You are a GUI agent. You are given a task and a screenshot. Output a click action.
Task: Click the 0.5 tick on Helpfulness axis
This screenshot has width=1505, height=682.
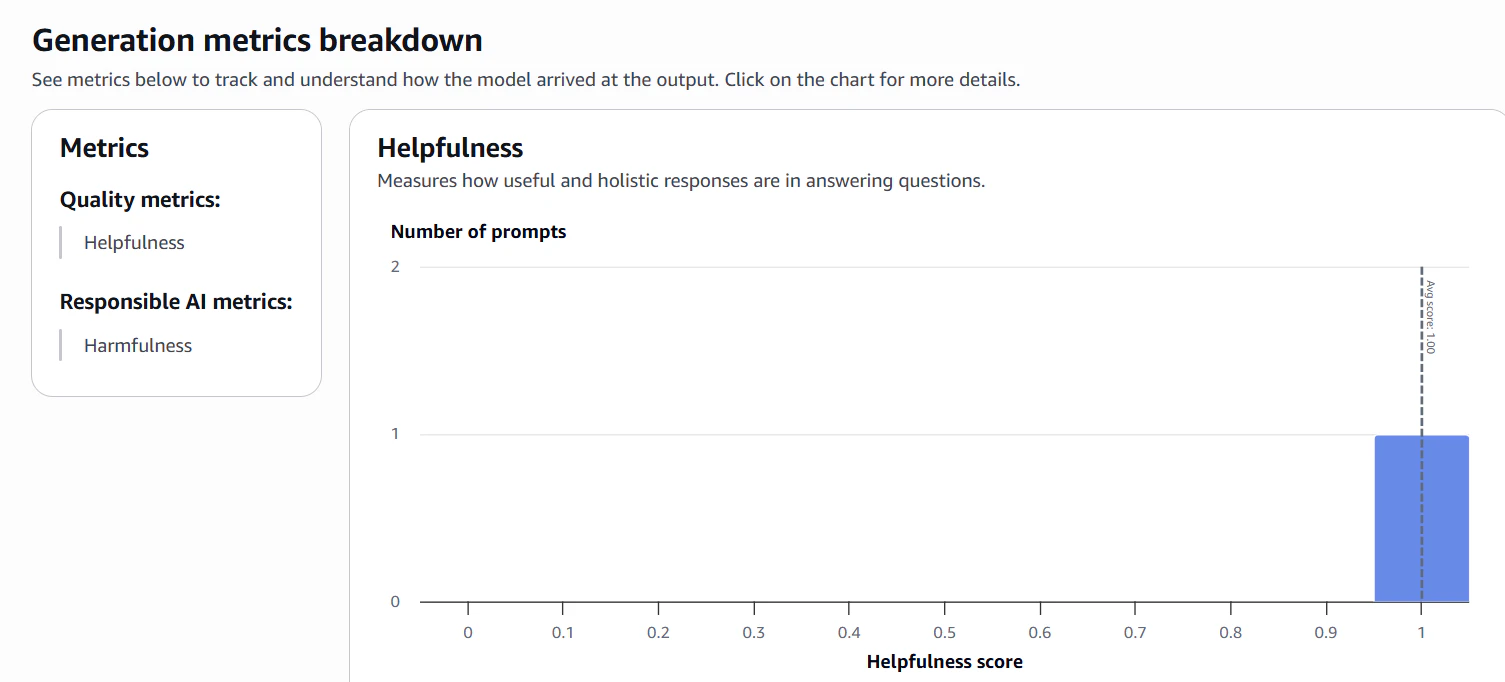[x=944, y=633]
